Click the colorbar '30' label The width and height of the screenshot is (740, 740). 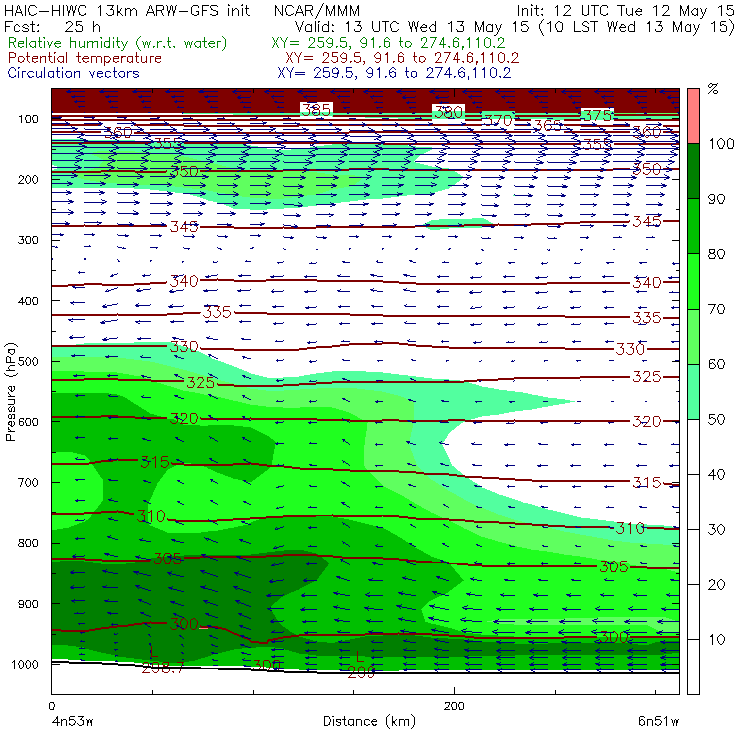716,530
